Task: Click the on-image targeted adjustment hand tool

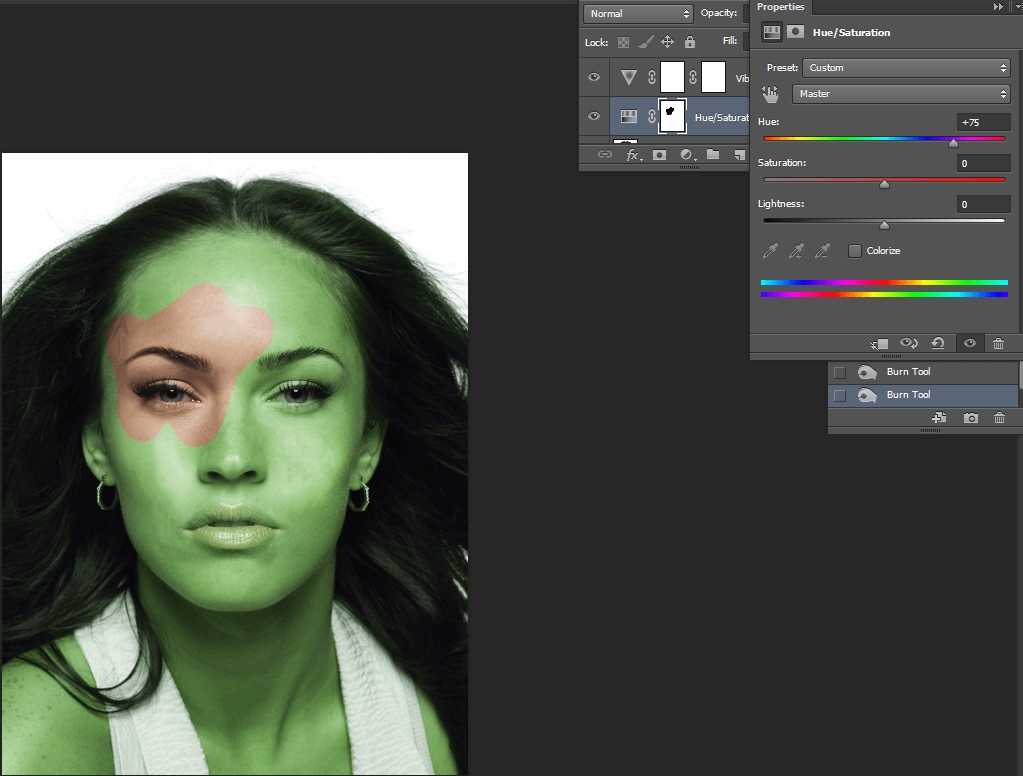Action: coord(770,94)
